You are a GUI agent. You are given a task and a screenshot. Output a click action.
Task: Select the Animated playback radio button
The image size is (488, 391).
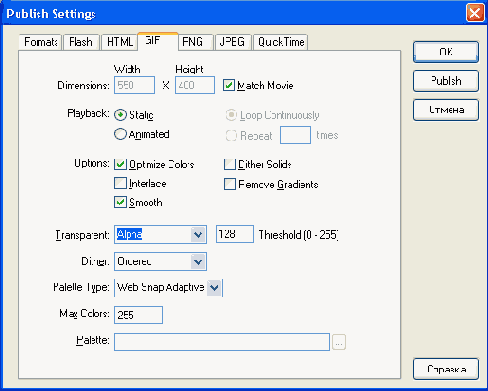point(120,134)
